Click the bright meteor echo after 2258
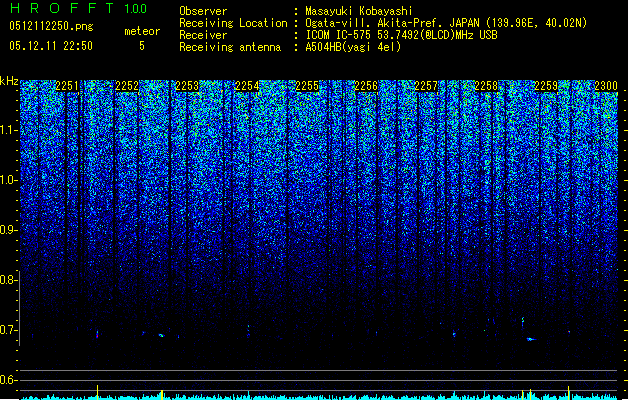 (x=531, y=339)
